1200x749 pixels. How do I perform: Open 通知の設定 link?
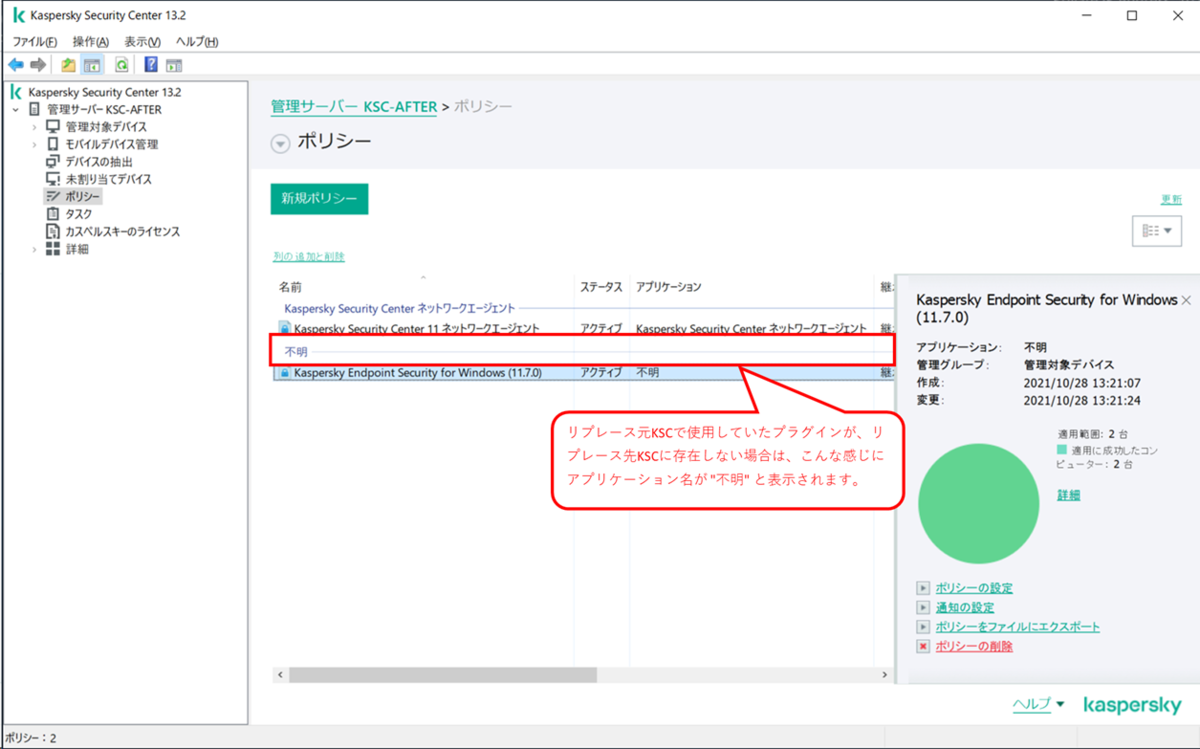pyautogui.click(x=965, y=607)
